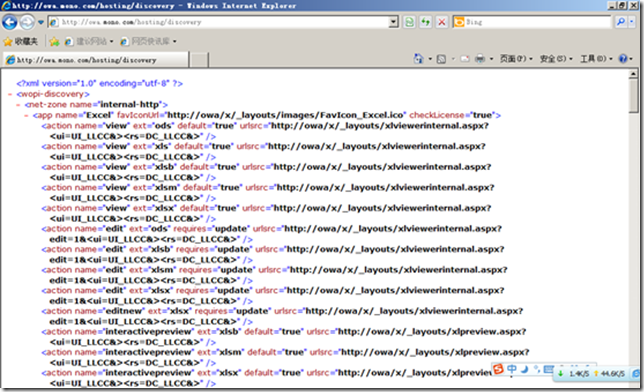Expand the Home button dropdown arrow
644x392 pixels.
click(430, 59)
